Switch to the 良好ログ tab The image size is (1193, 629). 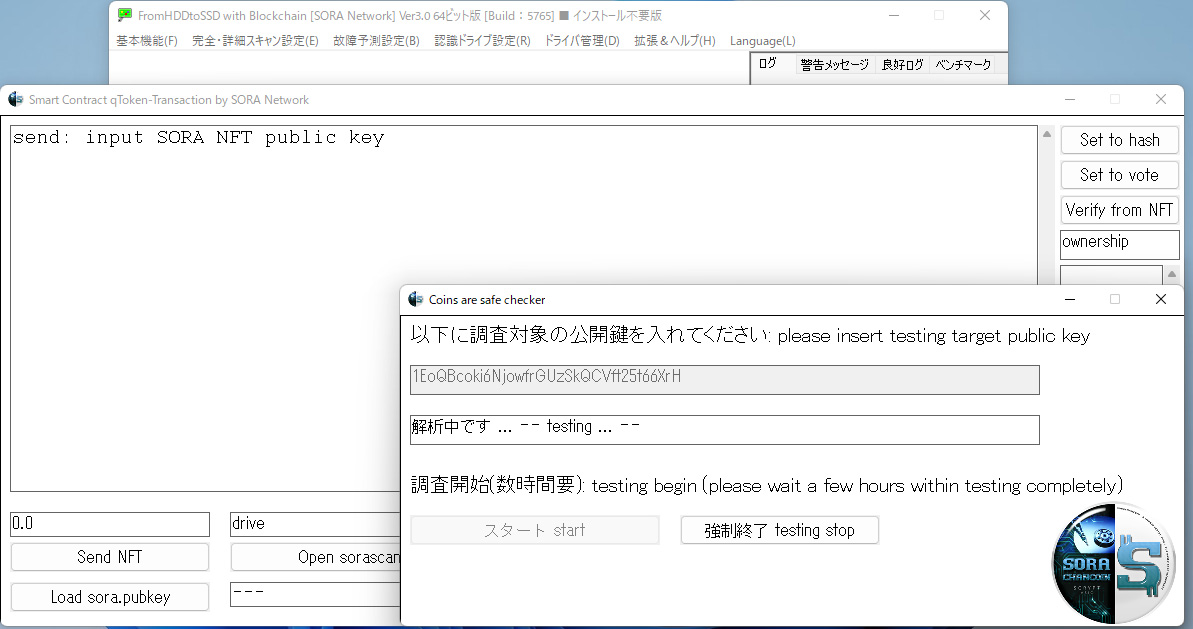tap(902, 65)
